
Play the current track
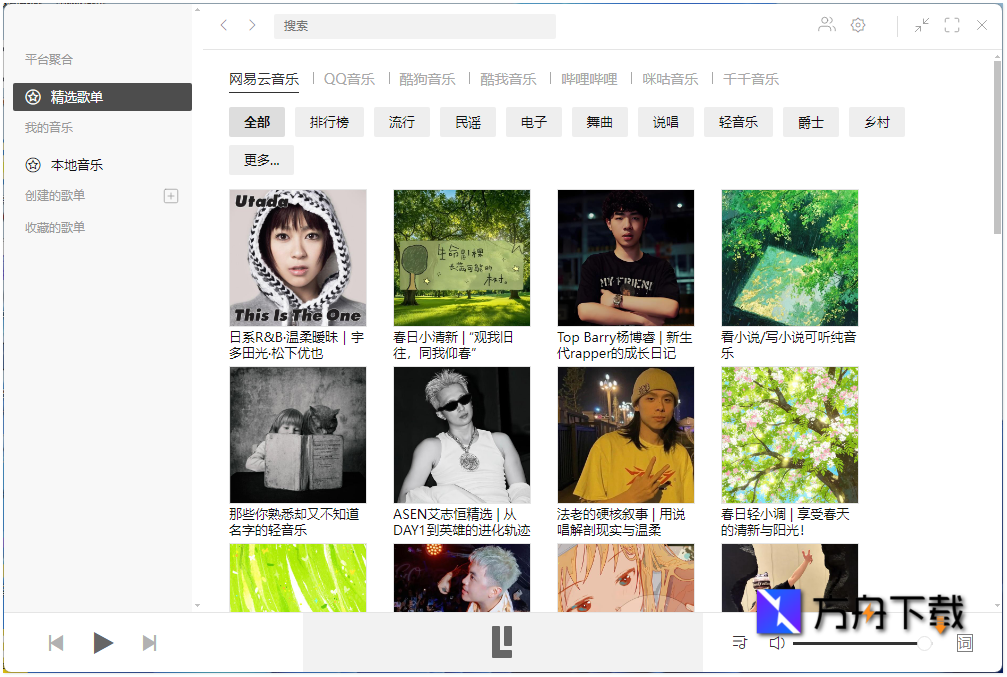click(x=103, y=643)
